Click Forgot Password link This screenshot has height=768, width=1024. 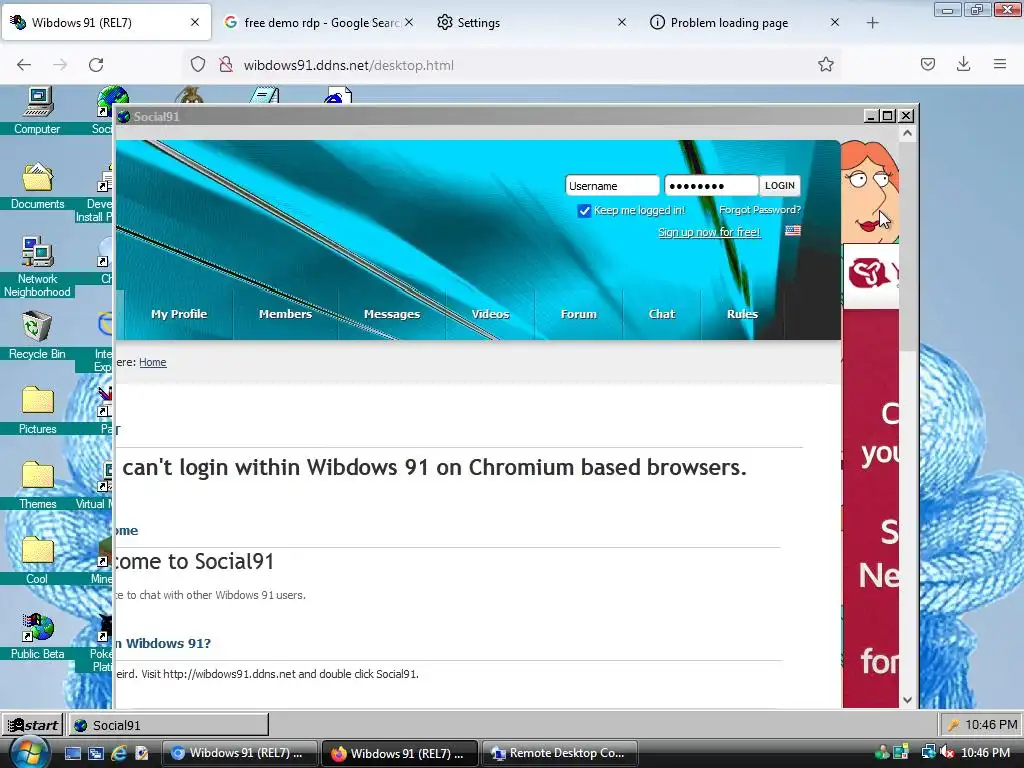pos(760,210)
